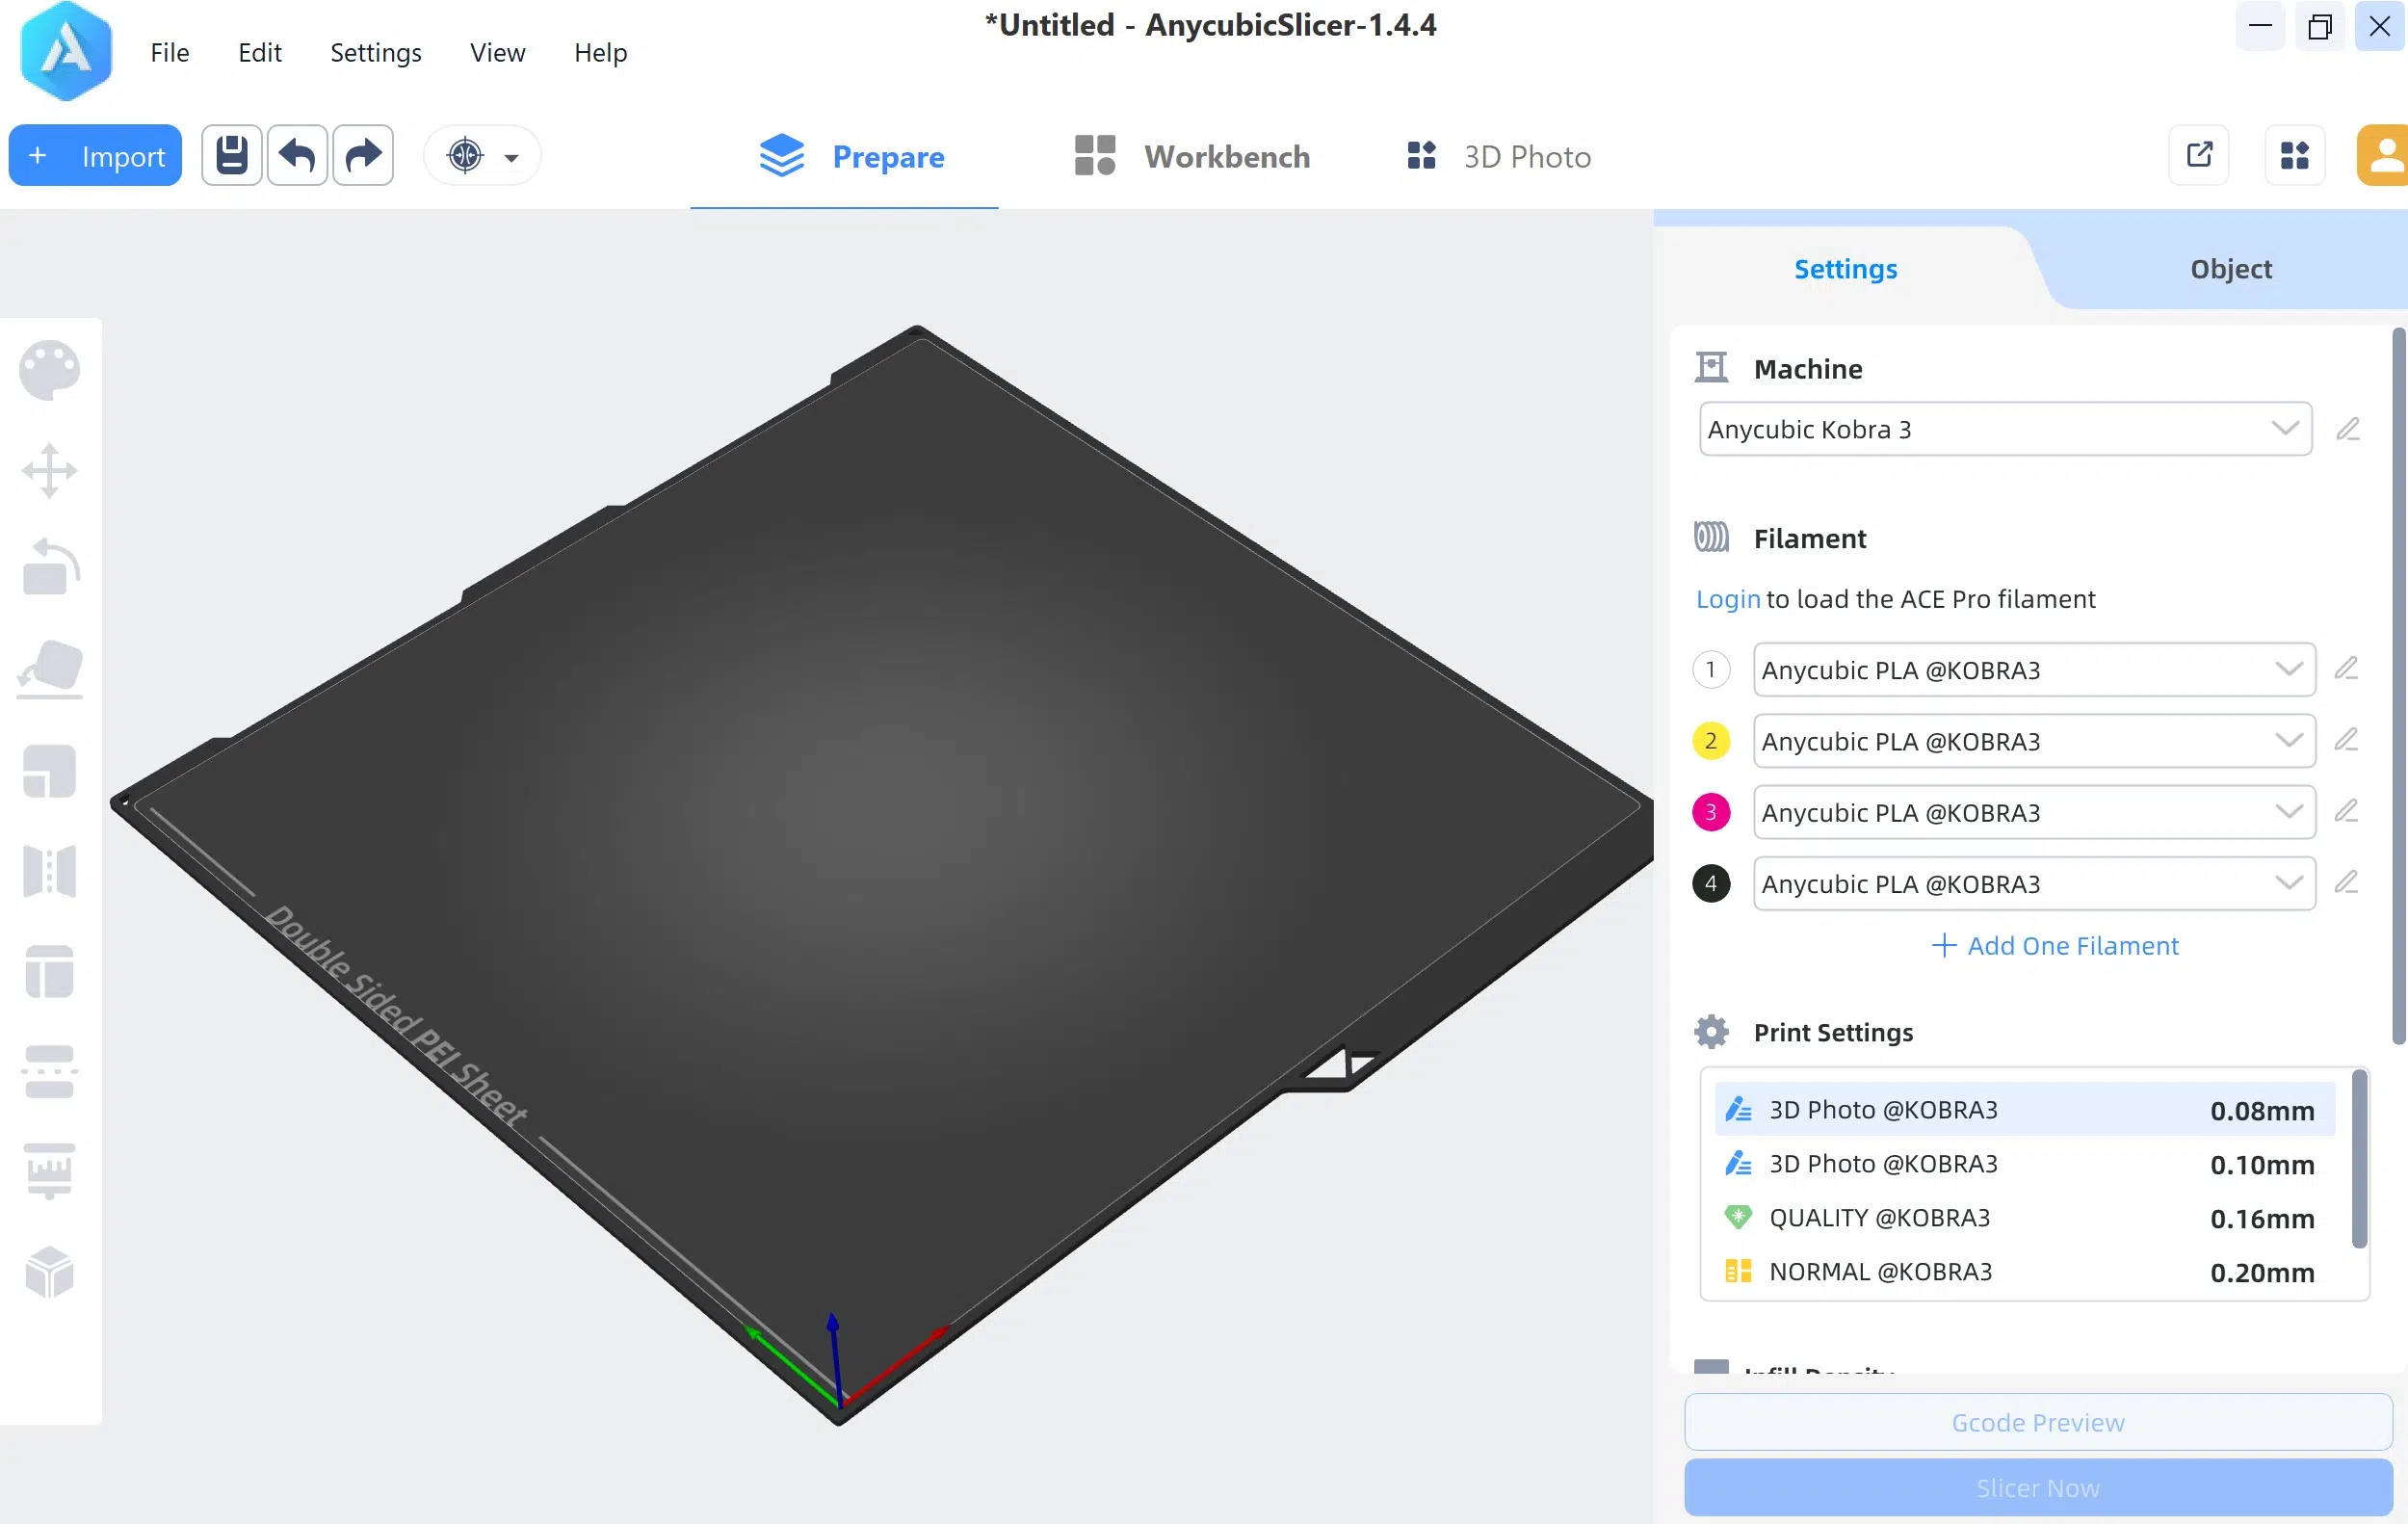Image resolution: width=2408 pixels, height=1524 pixels.
Task: Select the Lay flat on face tool
Action: pos(50,668)
